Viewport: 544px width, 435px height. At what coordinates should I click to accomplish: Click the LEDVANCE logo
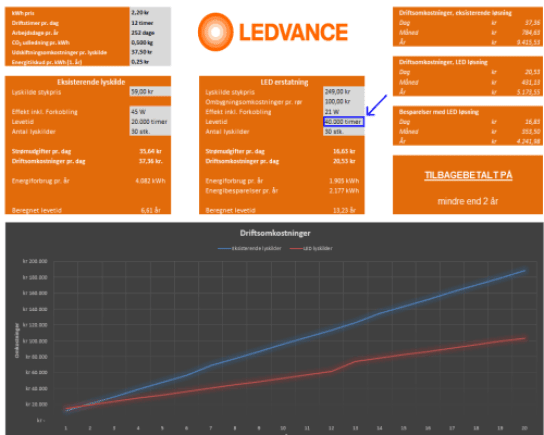pos(273,32)
